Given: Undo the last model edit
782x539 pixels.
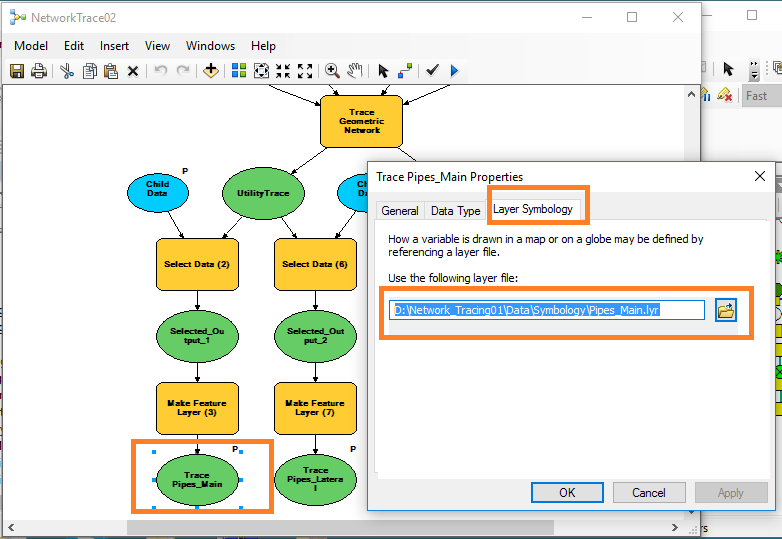Looking at the screenshot, I should [160, 71].
